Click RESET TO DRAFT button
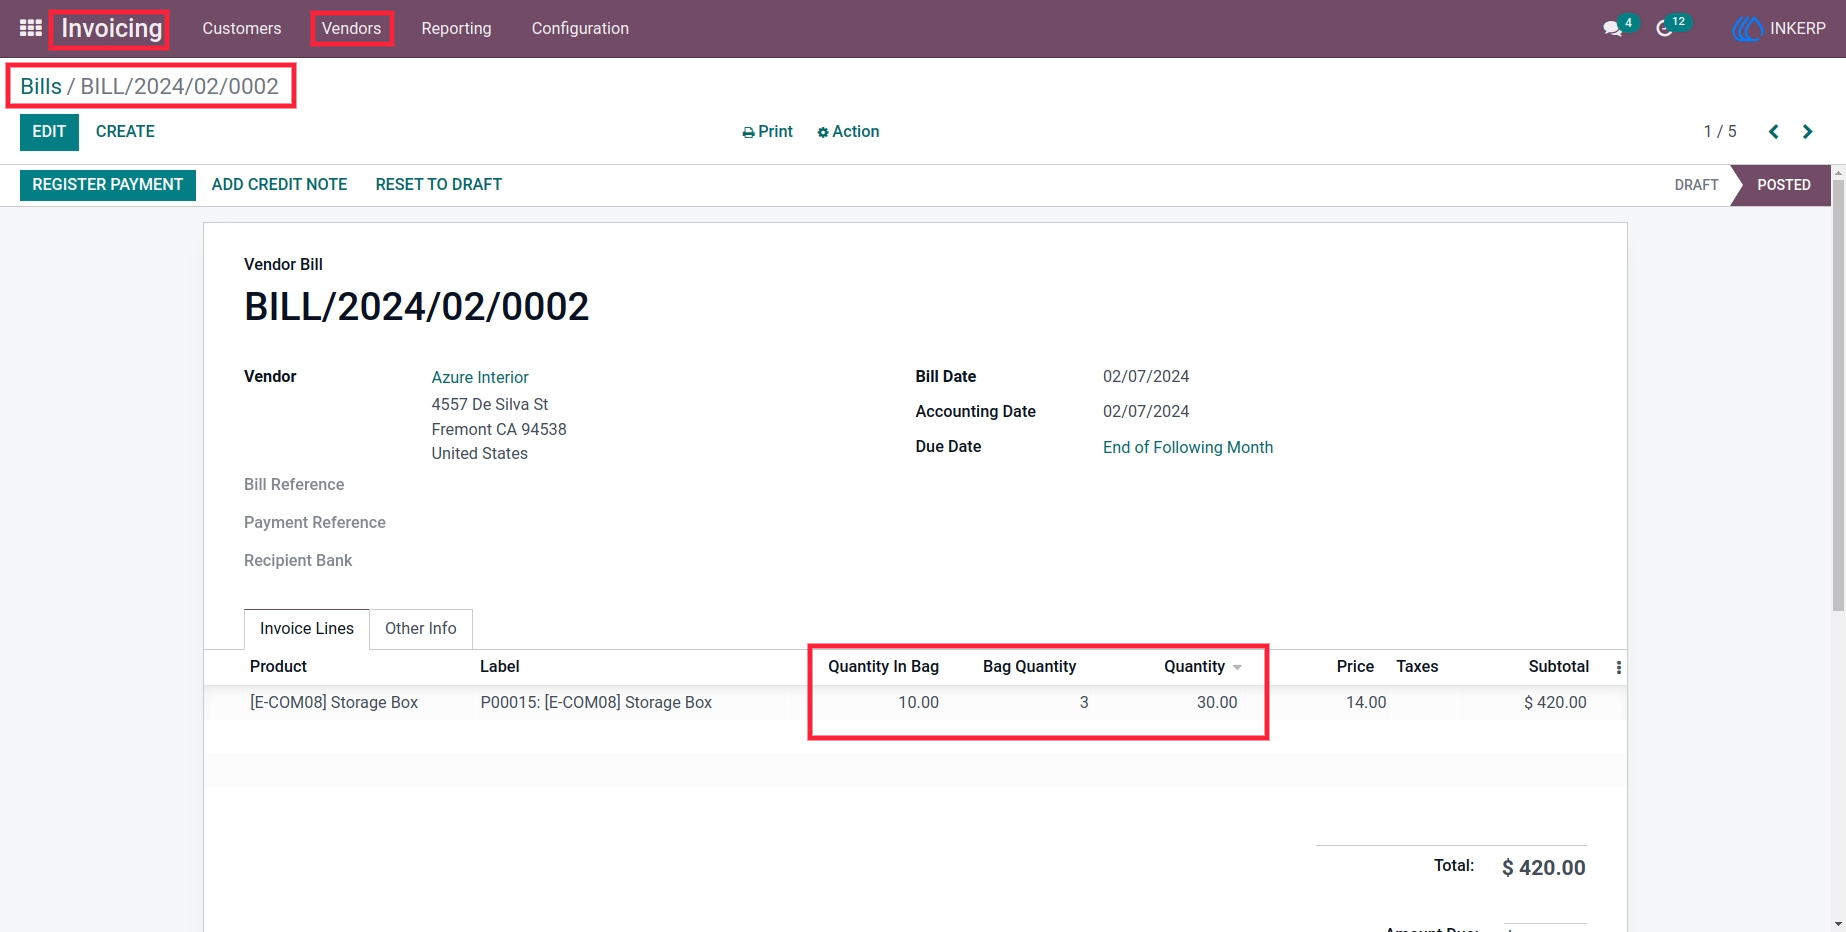Image resolution: width=1846 pixels, height=932 pixels. (439, 185)
